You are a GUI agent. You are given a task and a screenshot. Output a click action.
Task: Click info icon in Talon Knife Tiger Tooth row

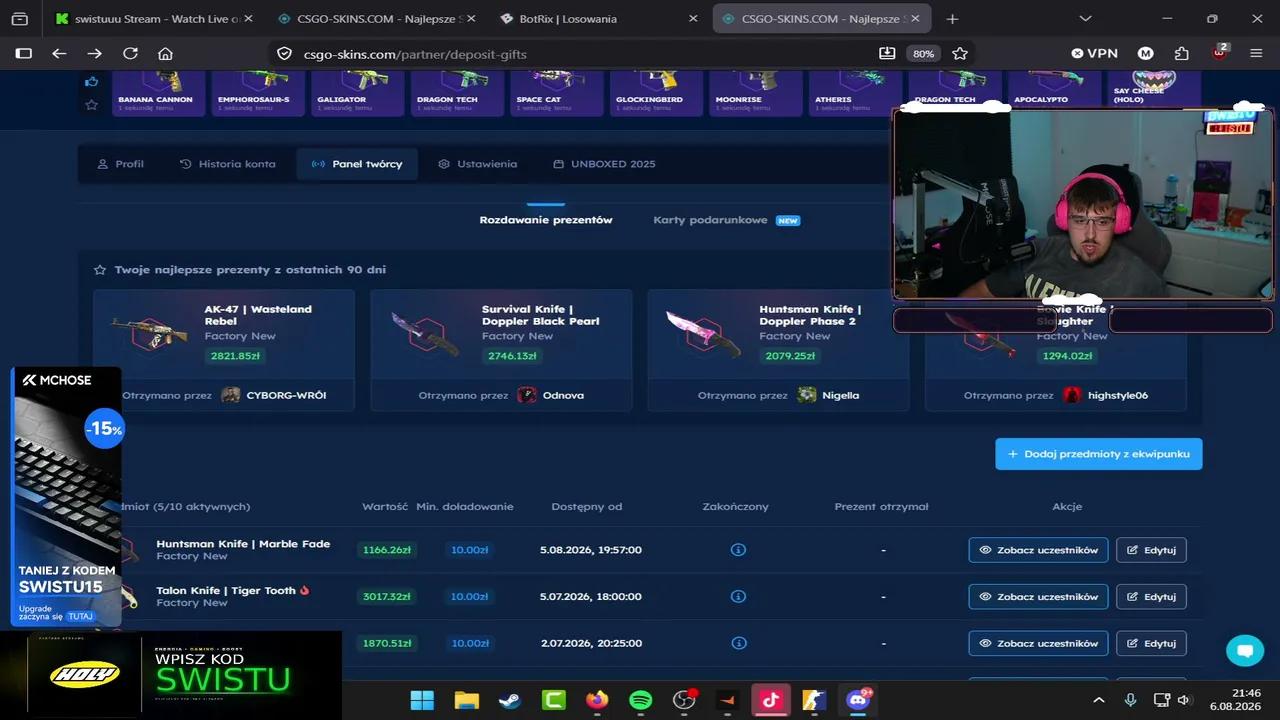tap(738, 596)
